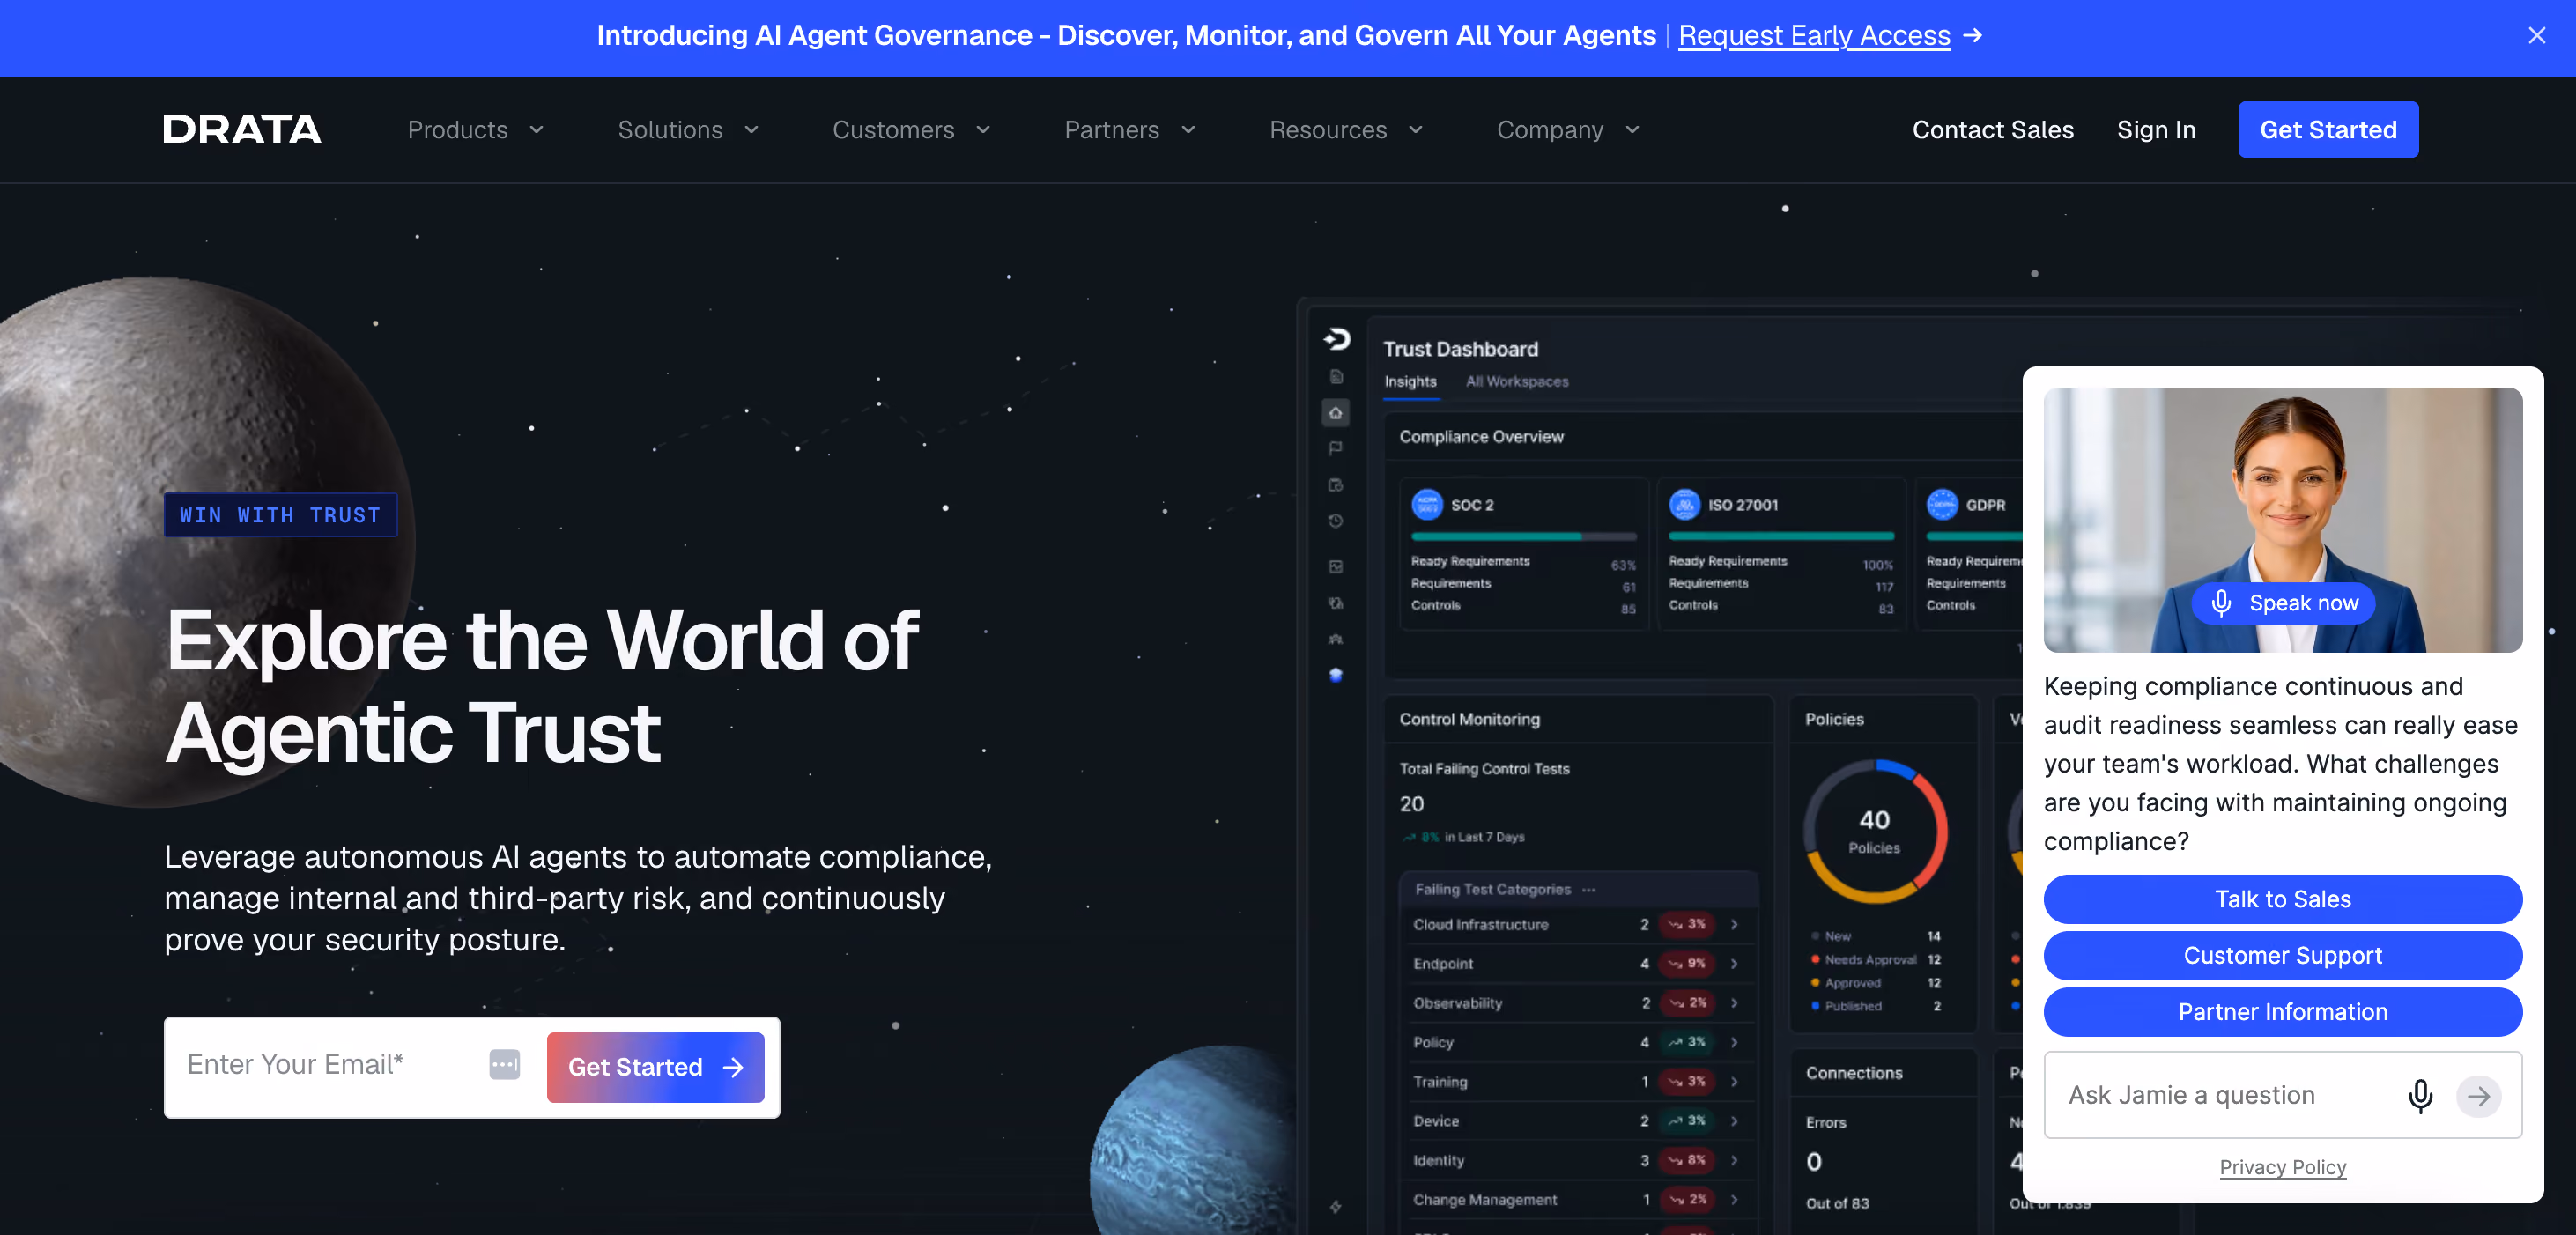
Task: Send the question with the arrow button
Action: (2478, 1096)
